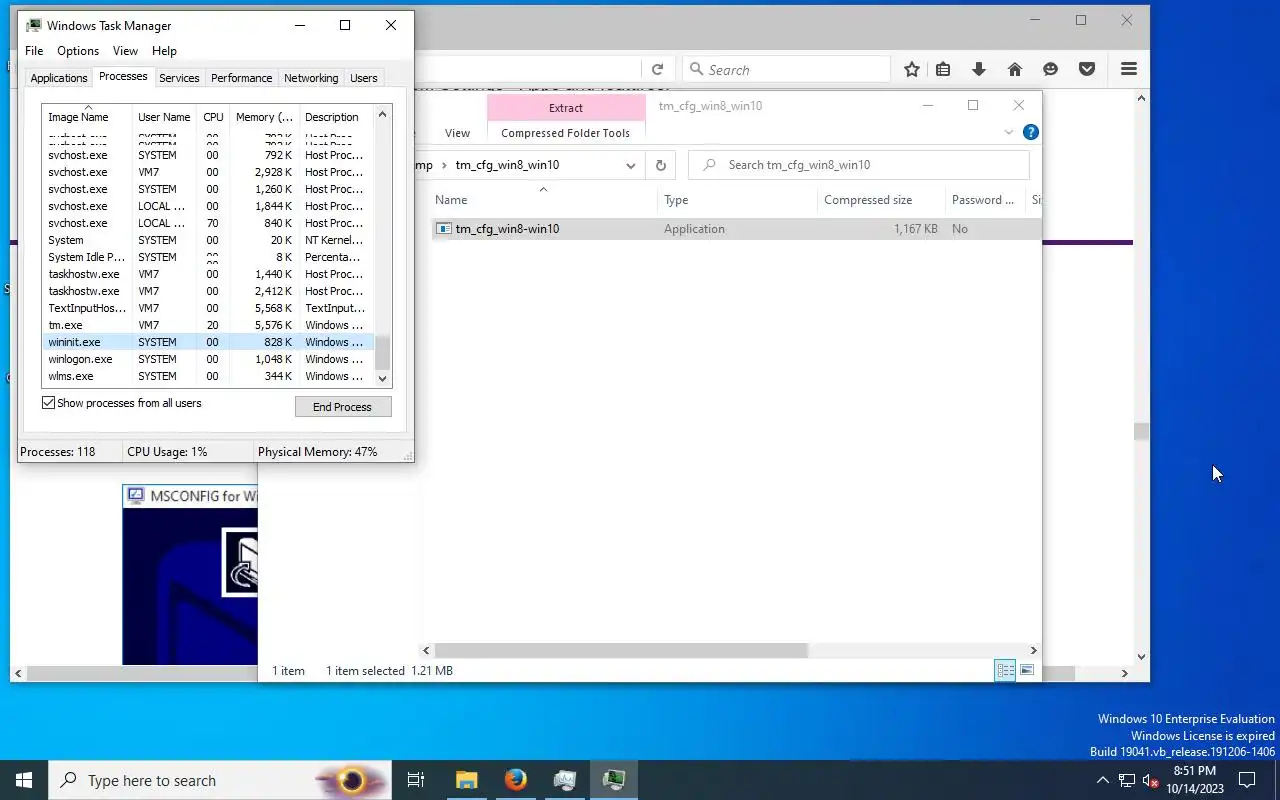The image size is (1280, 800).
Task: Open Windows Start menu
Action: (x=24, y=780)
